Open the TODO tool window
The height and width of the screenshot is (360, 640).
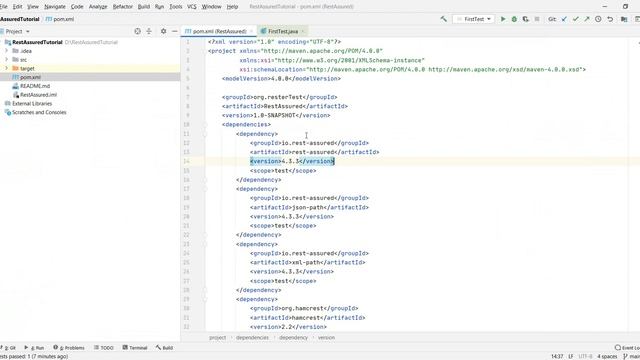point(104,348)
